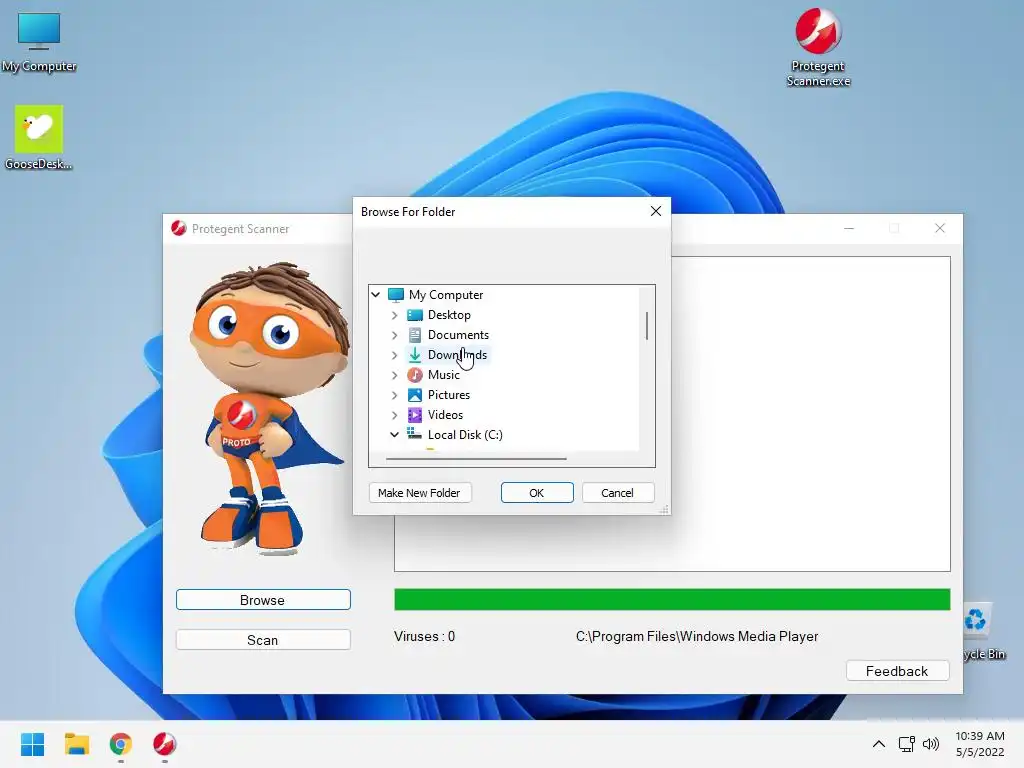The image size is (1024, 768).
Task: Open Google Chrome from the taskbar
Action: coord(120,744)
